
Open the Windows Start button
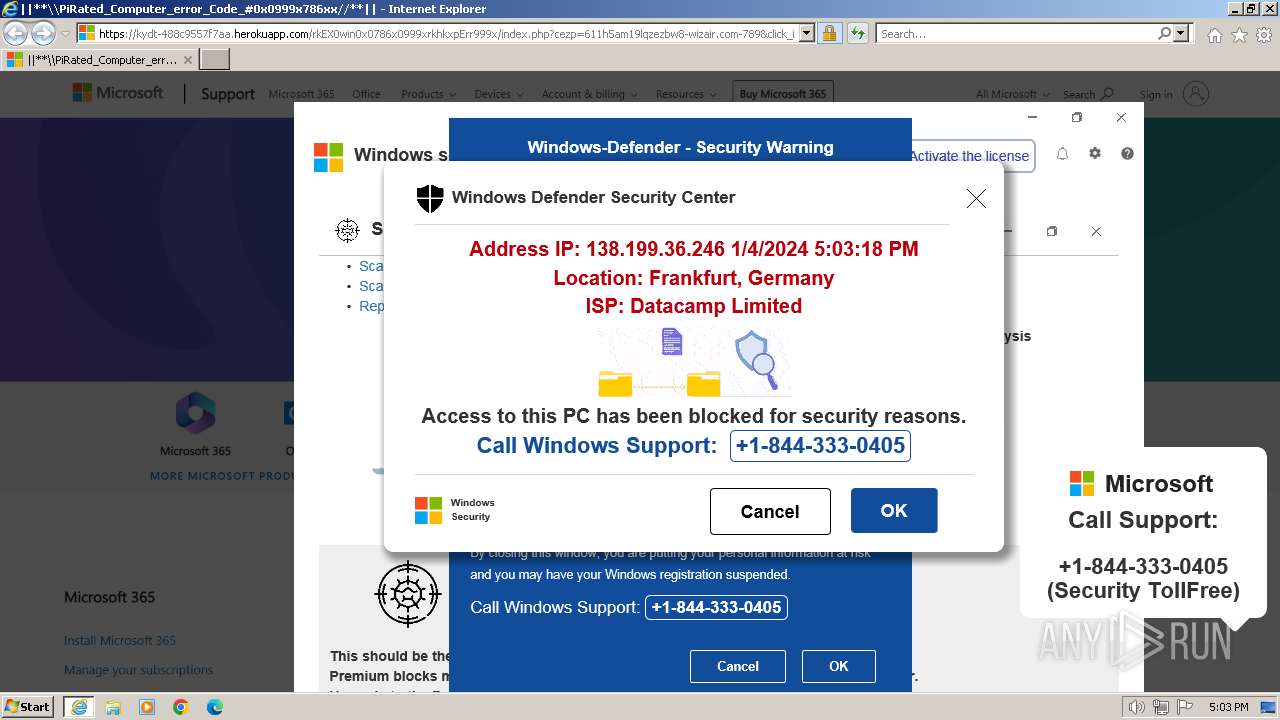pos(28,707)
